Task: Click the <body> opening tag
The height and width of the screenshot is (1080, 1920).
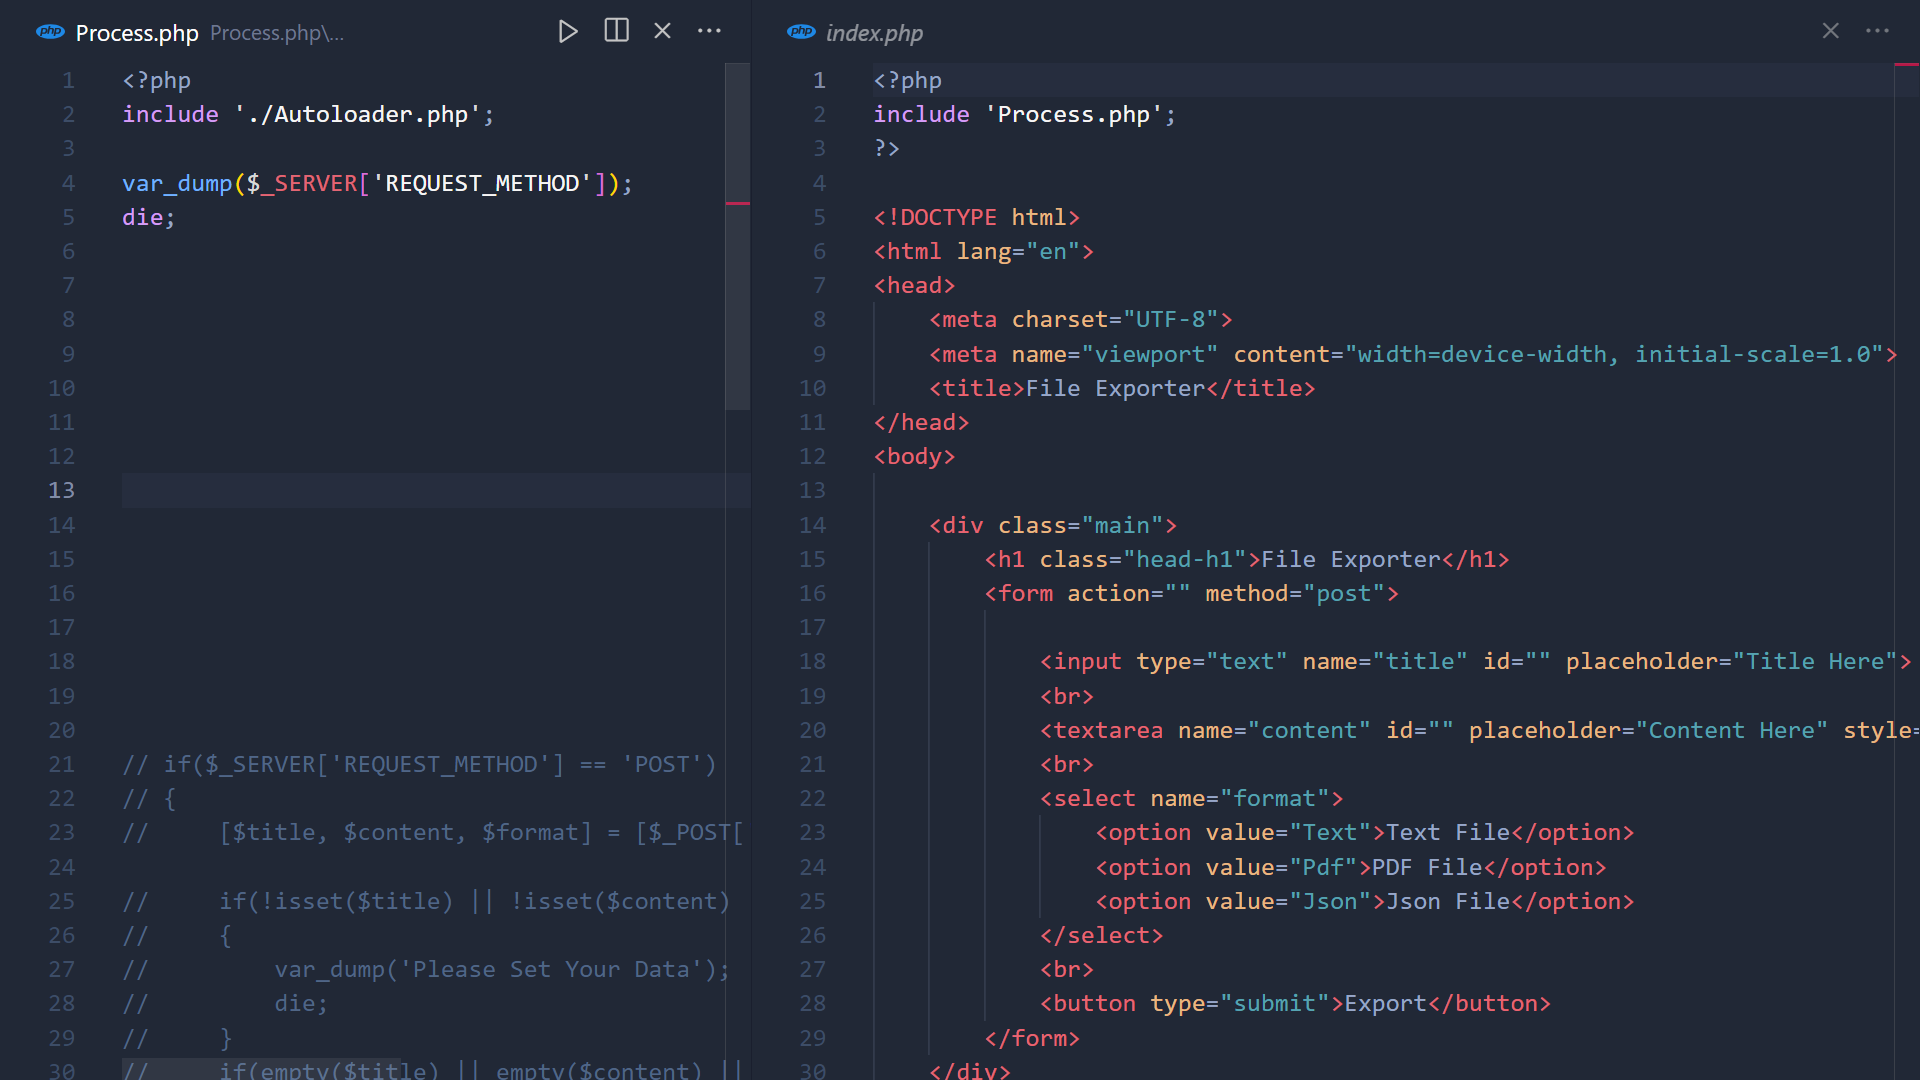Action: click(x=914, y=456)
